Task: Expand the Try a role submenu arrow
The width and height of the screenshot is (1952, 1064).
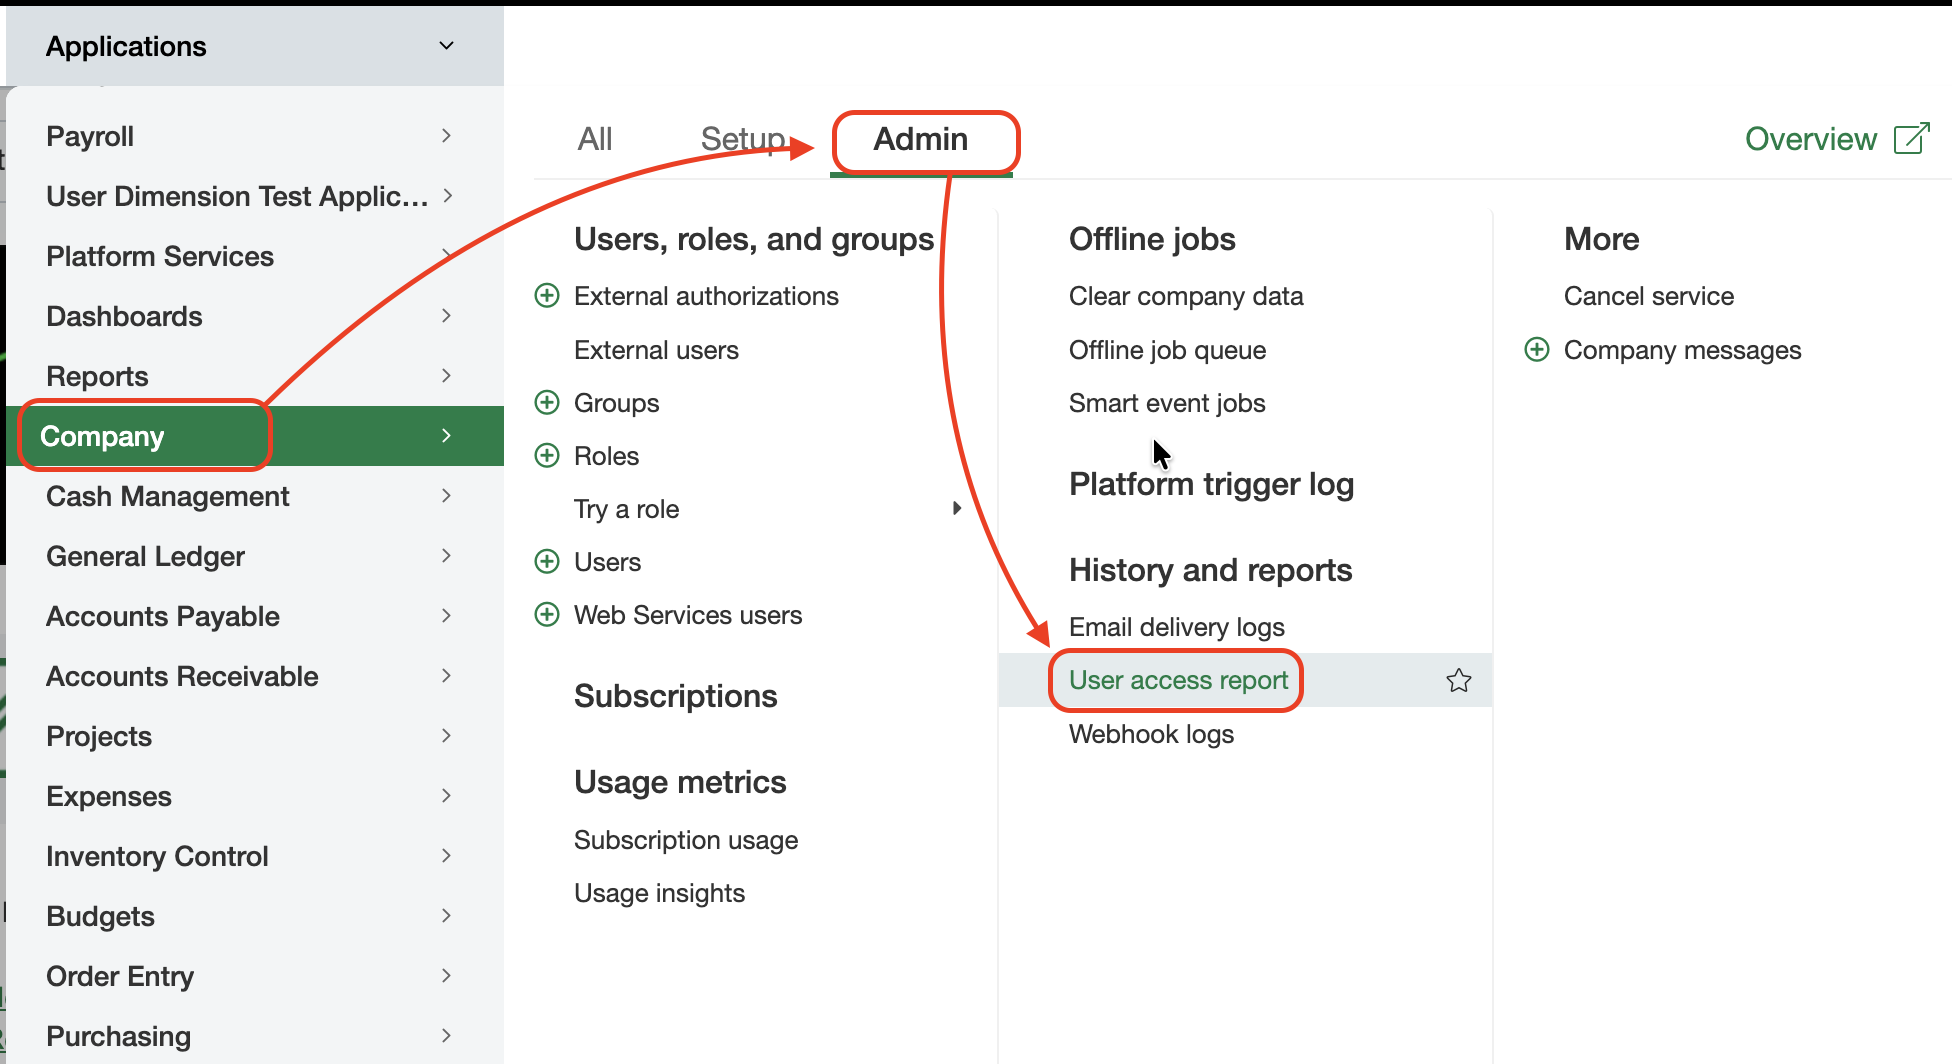Action: [x=957, y=509]
